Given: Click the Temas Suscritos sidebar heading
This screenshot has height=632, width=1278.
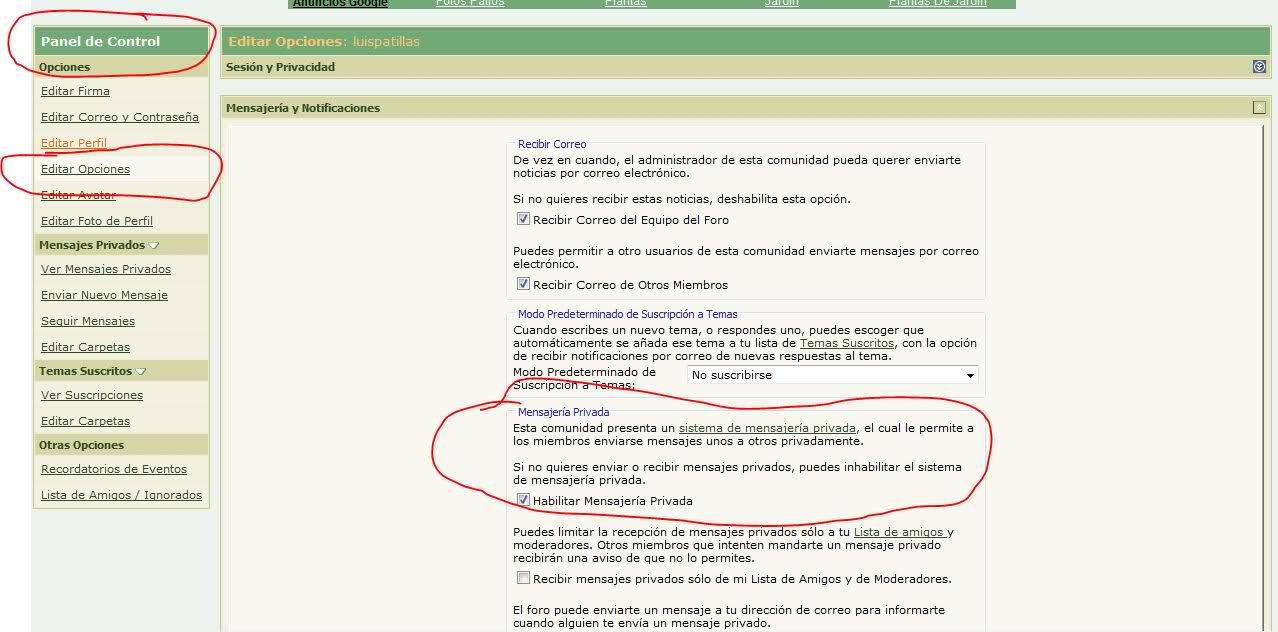Looking at the screenshot, I should pyautogui.click(x=85, y=371).
